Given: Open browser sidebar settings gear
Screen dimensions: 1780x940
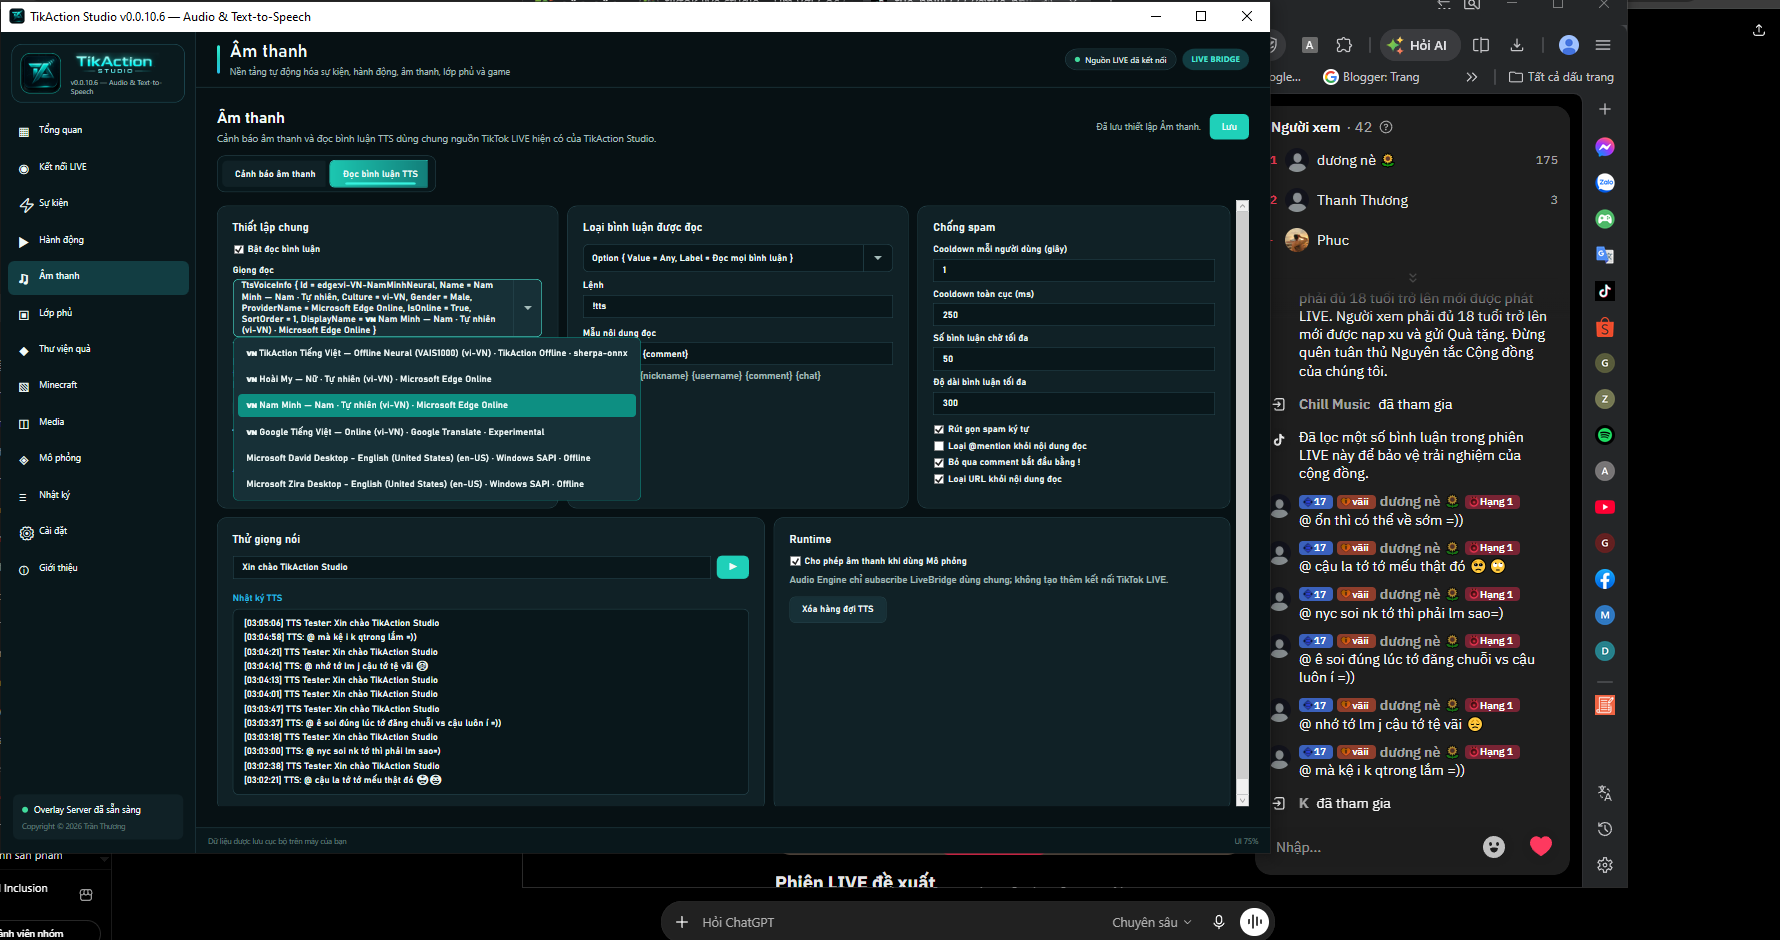Looking at the screenshot, I should pos(1605,865).
